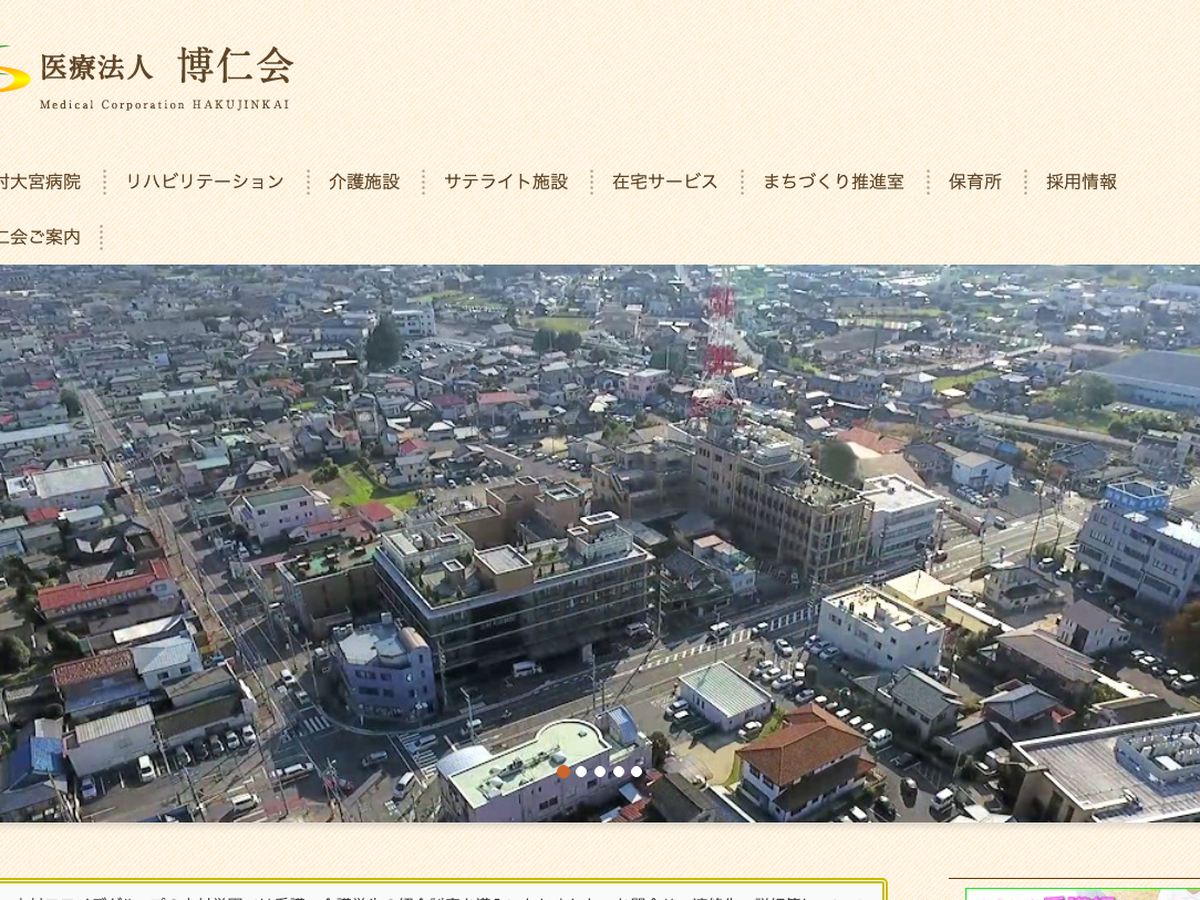This screenshot has height=900, width=1200.
Task: Open the 会ご案内 menu item
Action: tap(40, 237)
